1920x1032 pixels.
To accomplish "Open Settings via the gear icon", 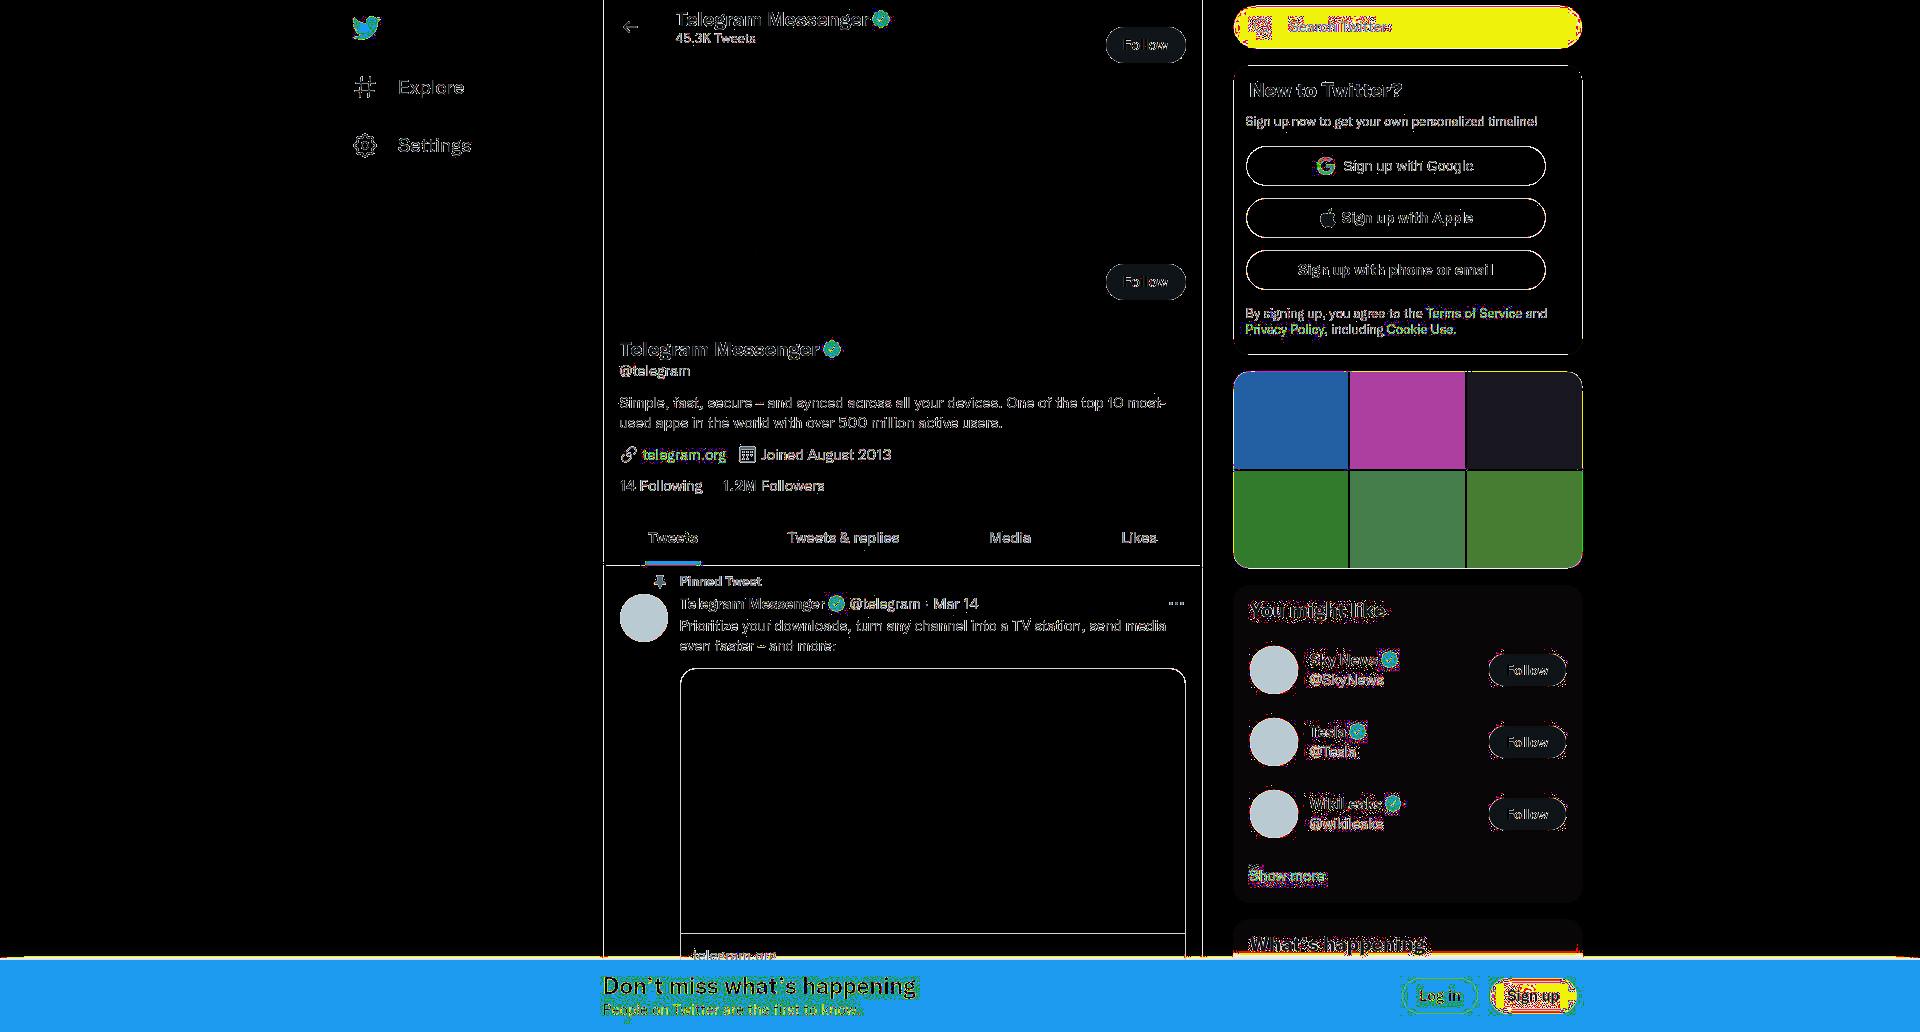I will [x=365, y=145].
